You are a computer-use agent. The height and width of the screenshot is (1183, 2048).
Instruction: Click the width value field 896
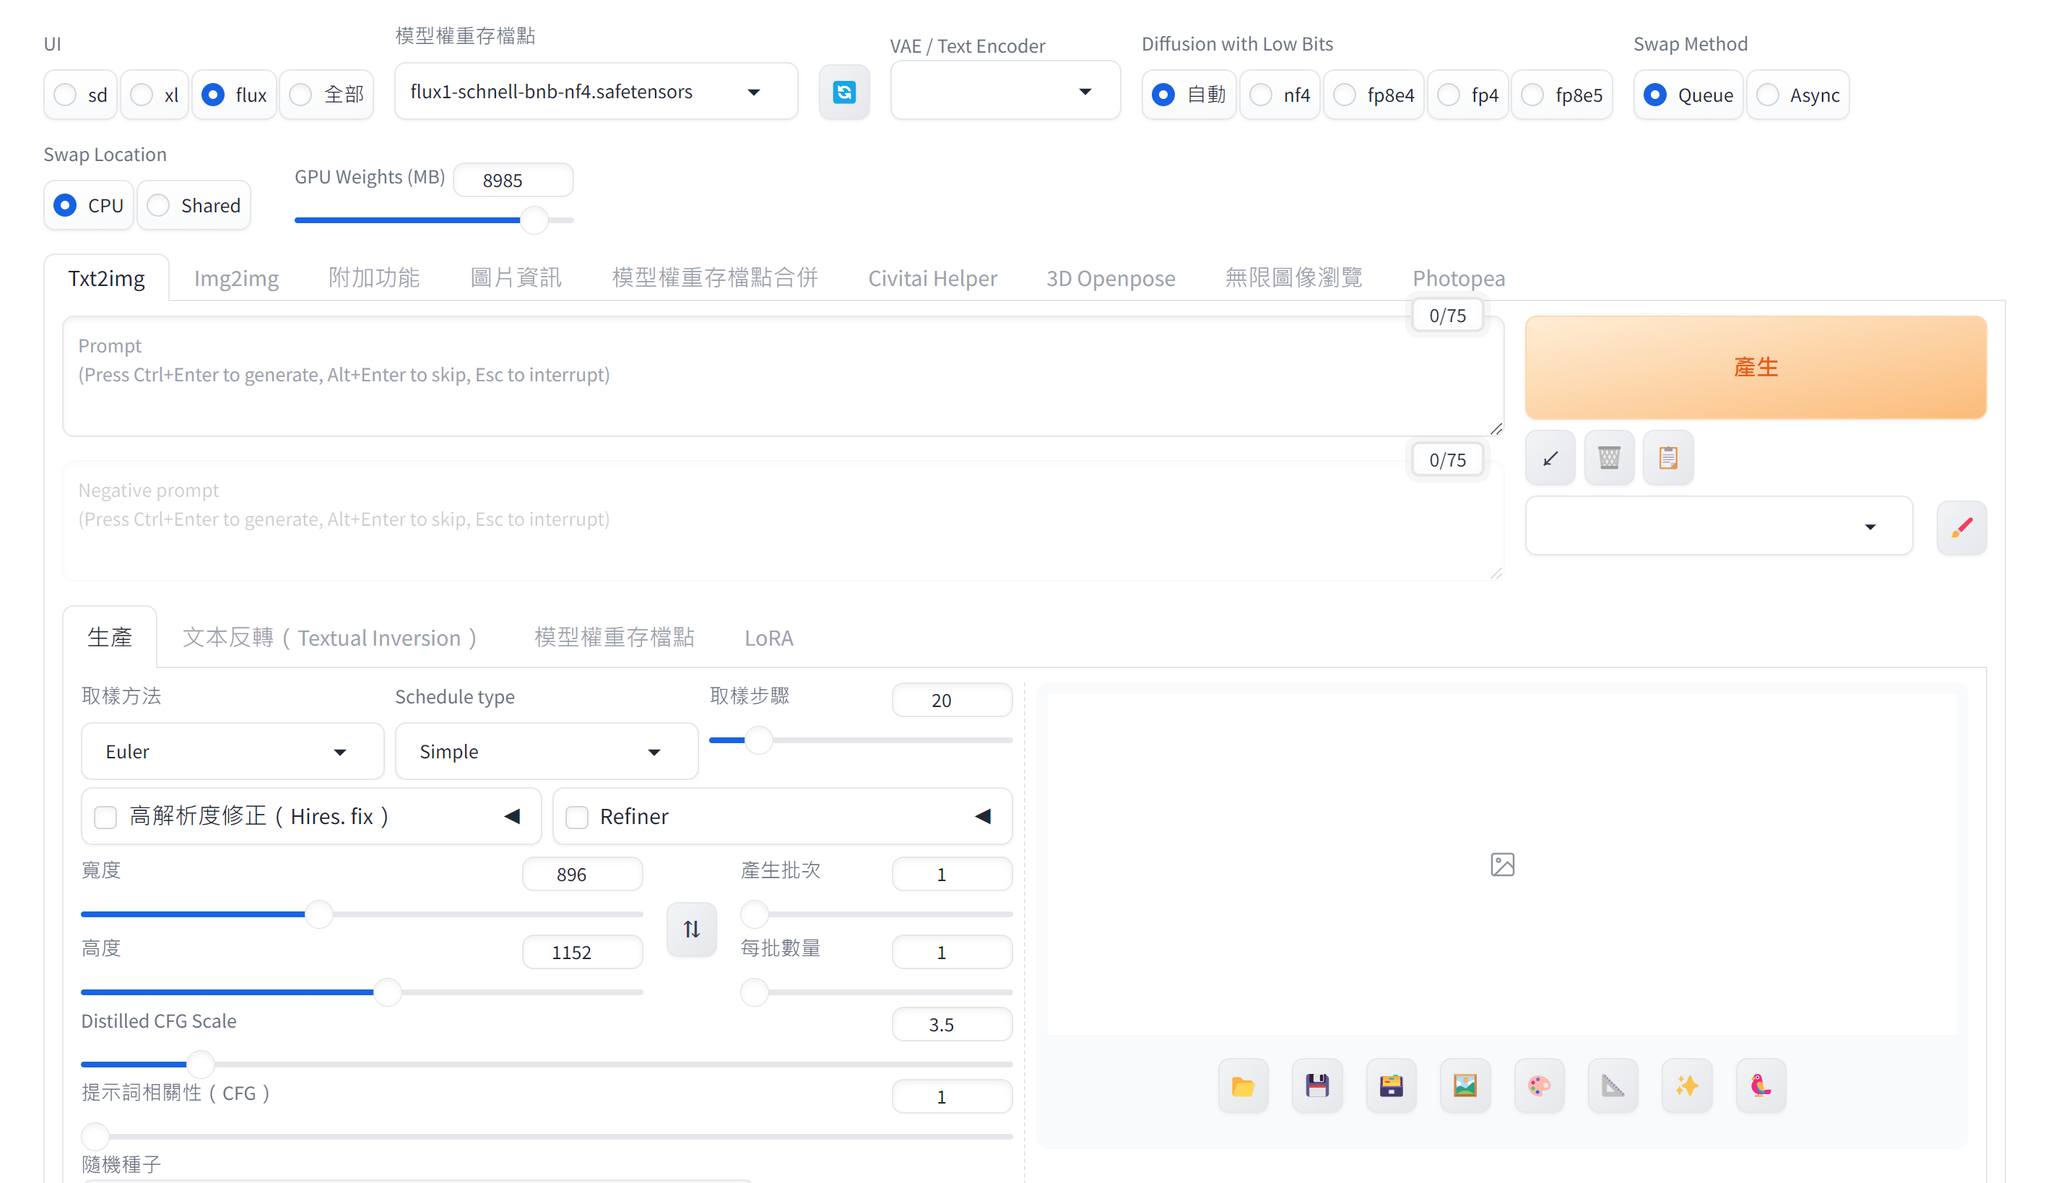(x=582, y=874)
